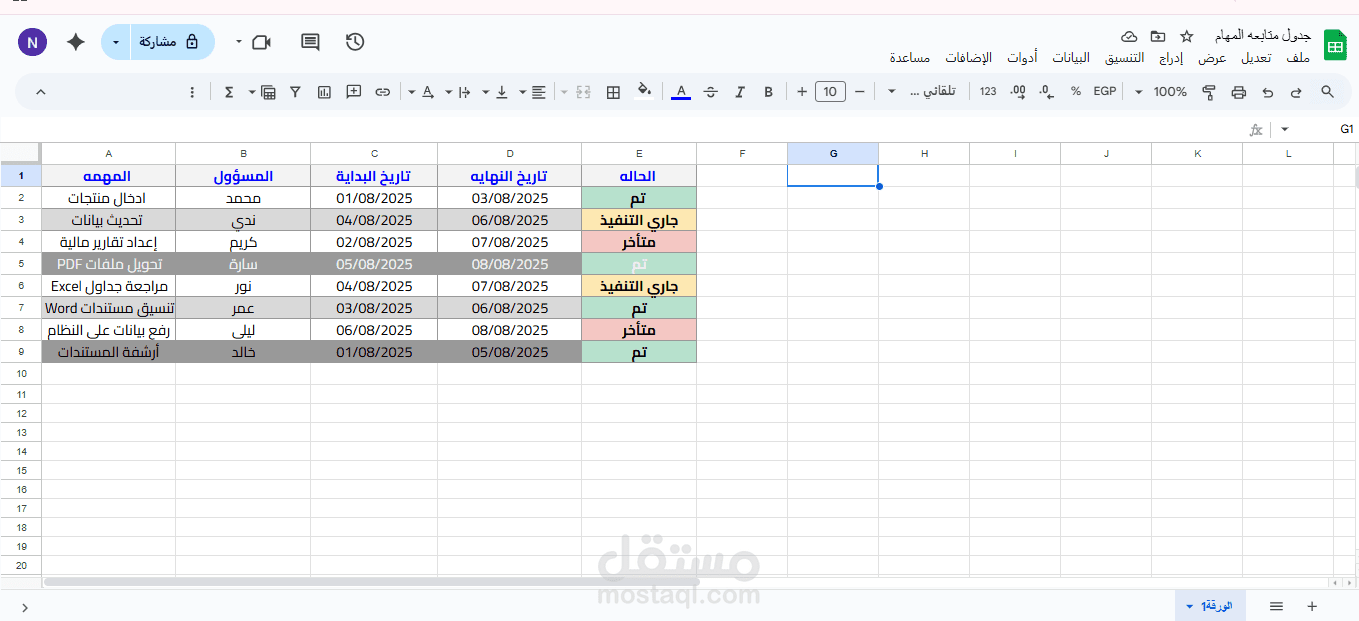Toggle italic formatting
The image size is (1359, 621).
click(x=740, y=92)
